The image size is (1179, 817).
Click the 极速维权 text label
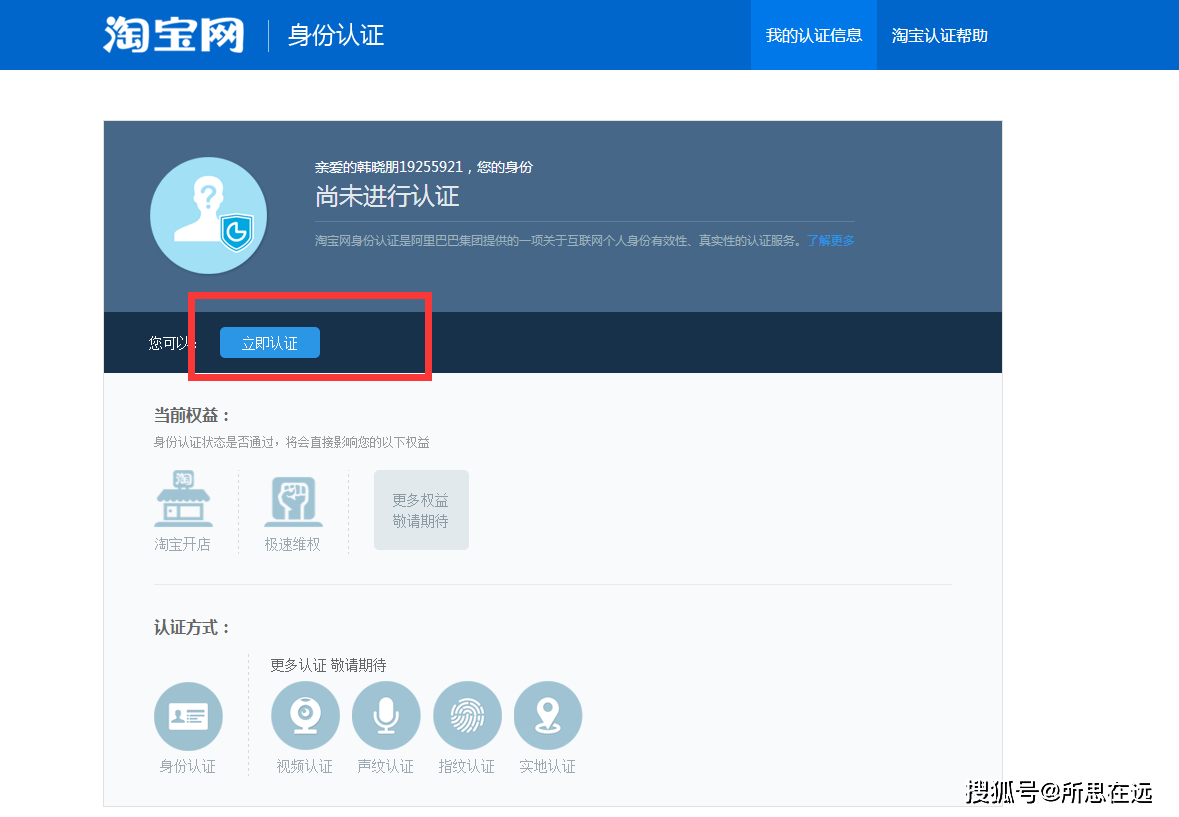(293, 545)
